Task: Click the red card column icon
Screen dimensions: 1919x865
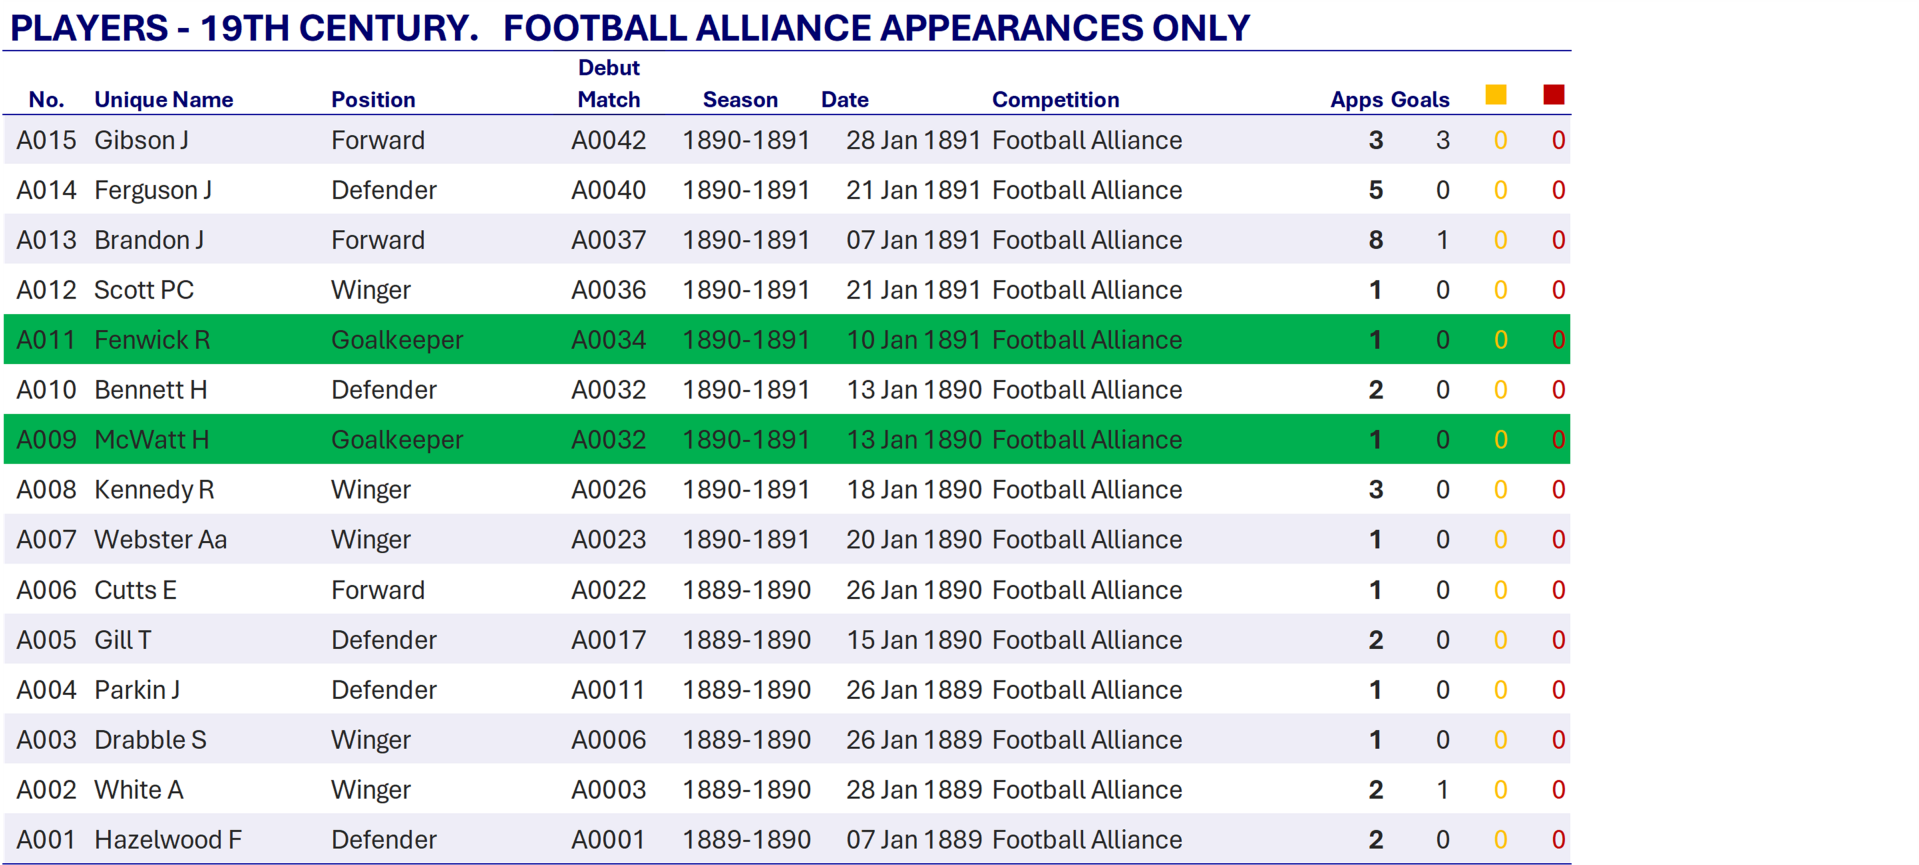Action: click(x=1553, y=95)
